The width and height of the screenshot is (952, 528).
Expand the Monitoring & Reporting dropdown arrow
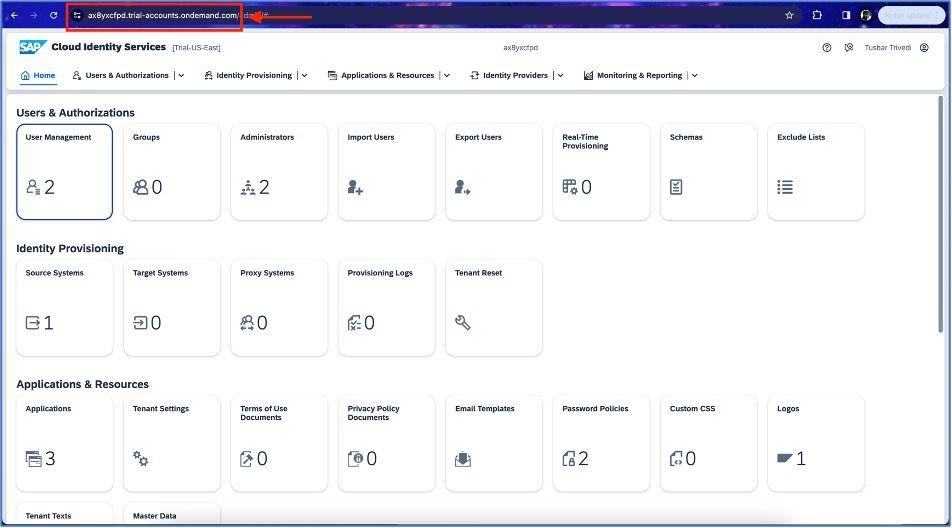coord(695,75)
